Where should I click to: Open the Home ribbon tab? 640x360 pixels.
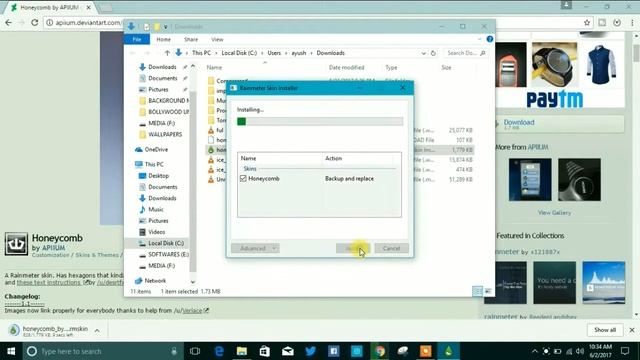click(163, 39)
